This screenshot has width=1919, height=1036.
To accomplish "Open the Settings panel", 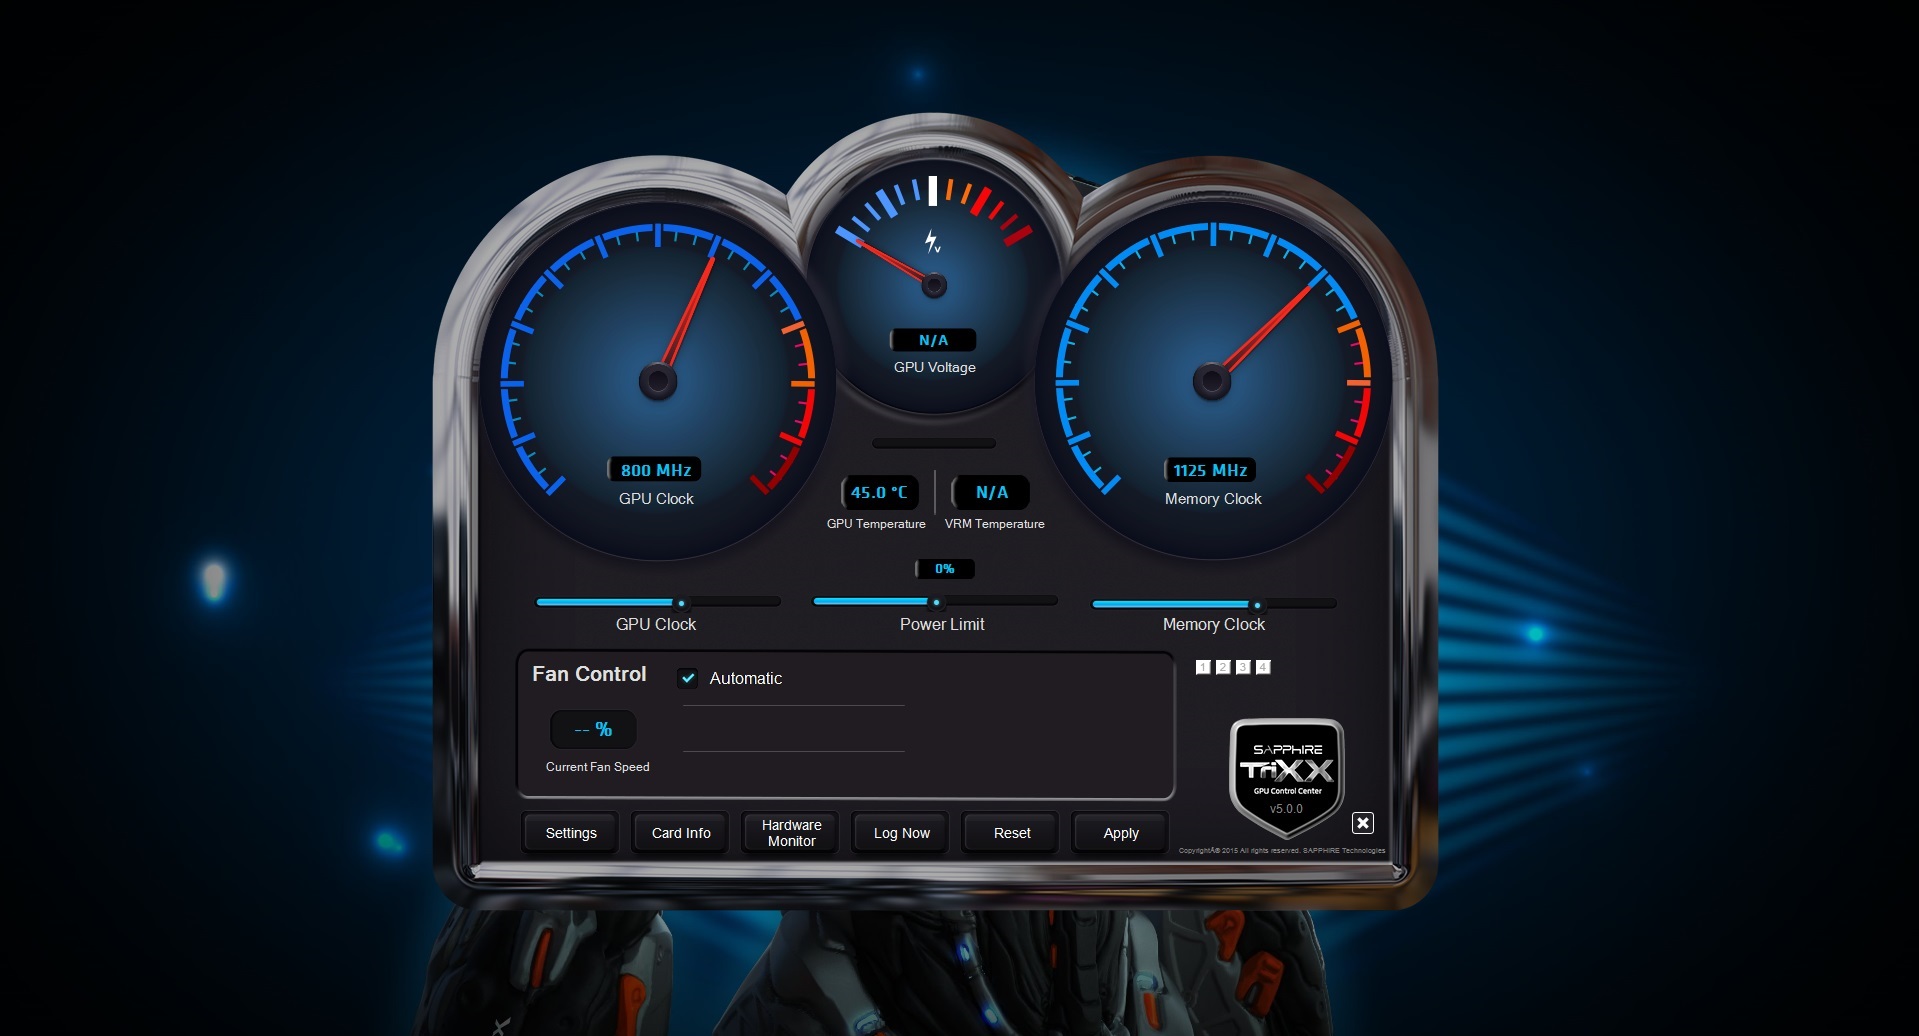I will 569,832.
